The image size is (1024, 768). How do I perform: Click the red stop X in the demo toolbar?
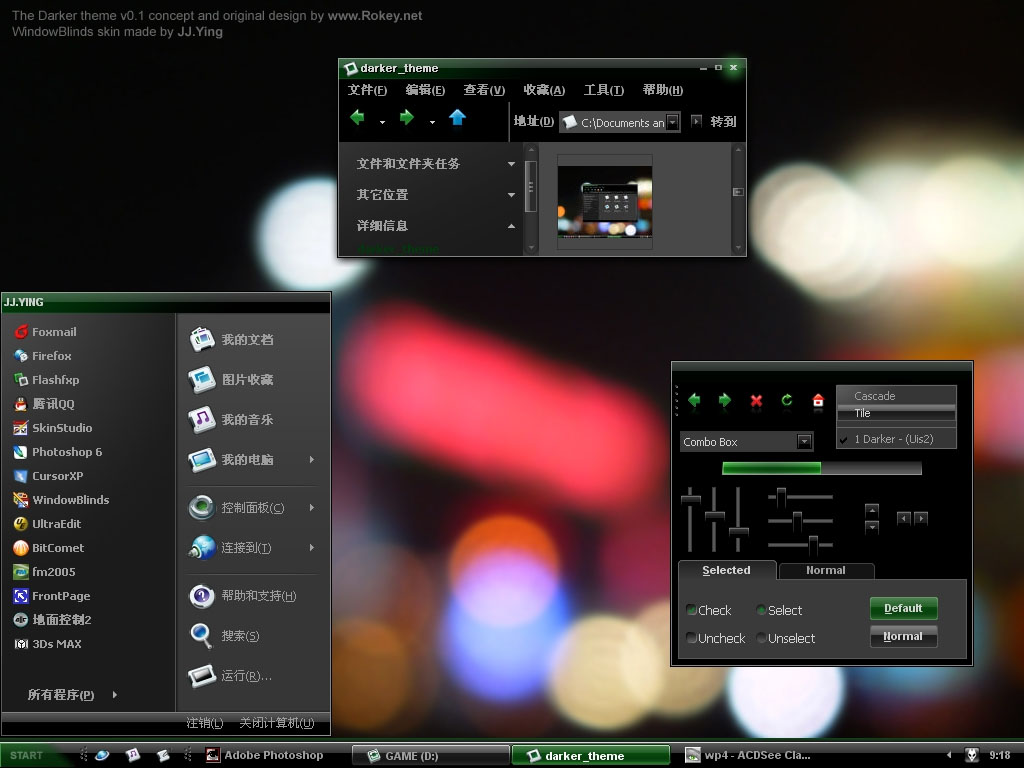[x=756, y=400]
